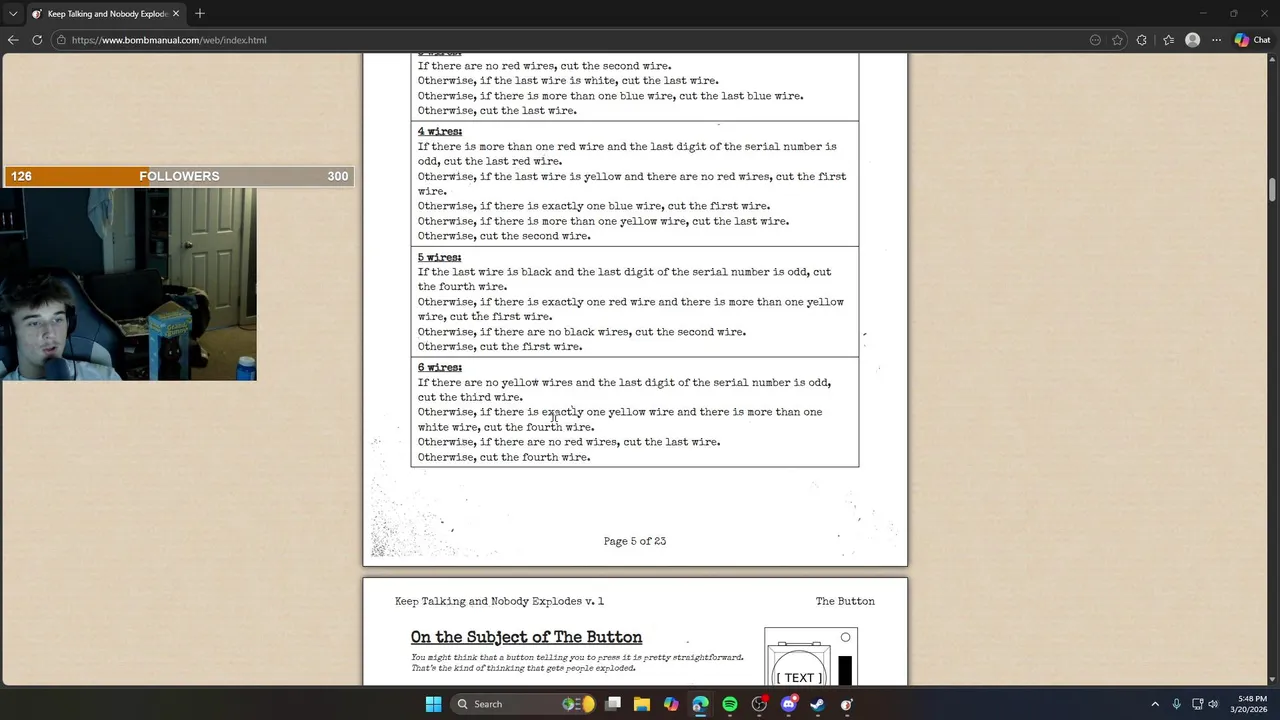Click the followers goal progress bar
Screen dimensions: 1280x720
[179, 176]
